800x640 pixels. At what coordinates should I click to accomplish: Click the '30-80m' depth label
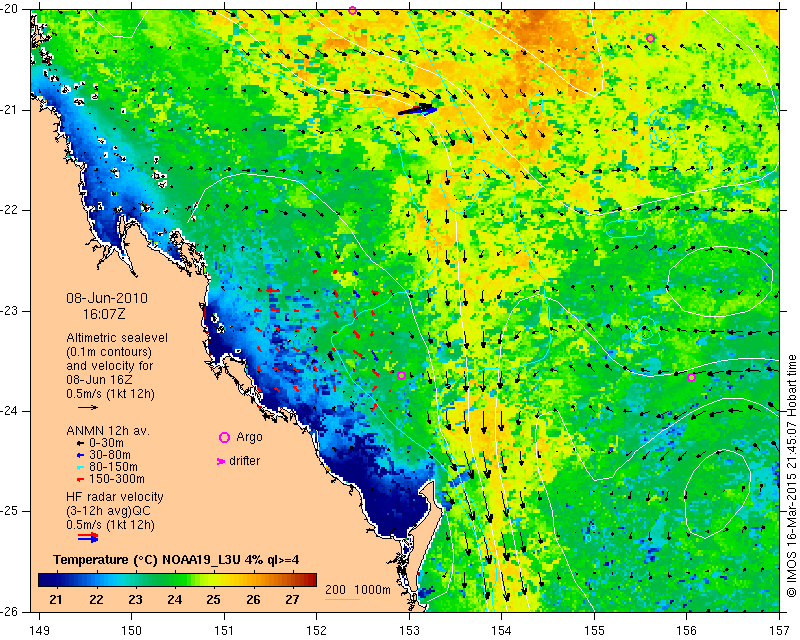point(110,455)
